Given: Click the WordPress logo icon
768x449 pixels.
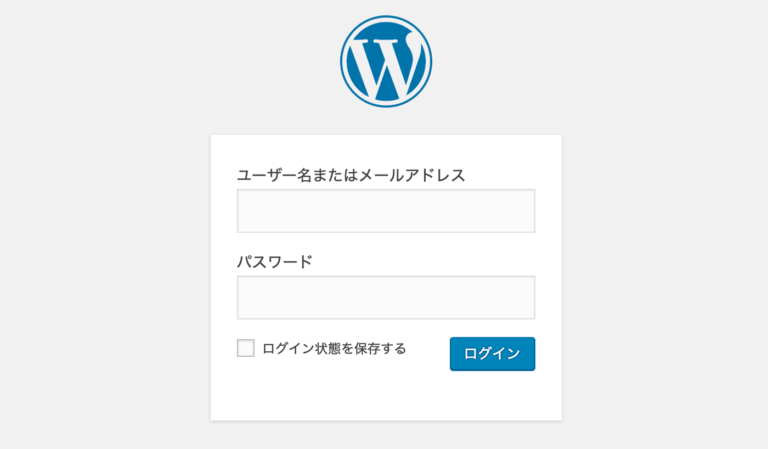Looking at the screenshot, I should 386,62.
